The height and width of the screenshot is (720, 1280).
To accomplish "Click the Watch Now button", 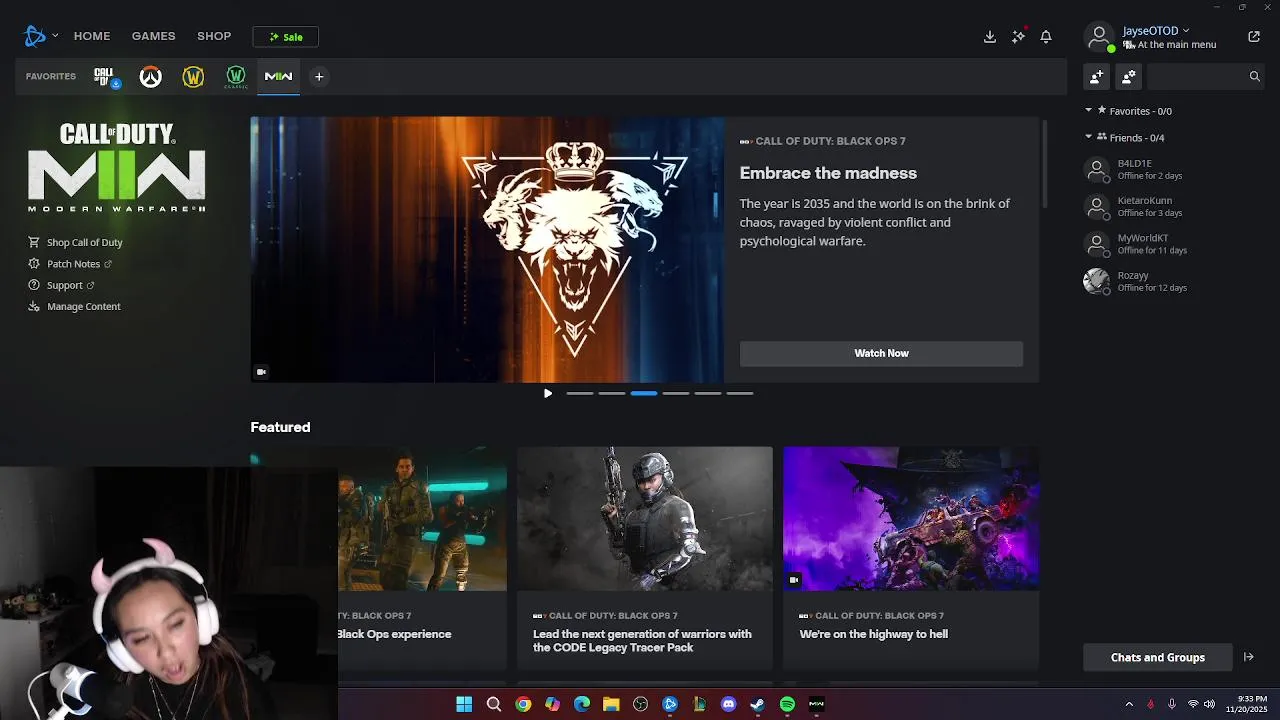I will point(881,353).
